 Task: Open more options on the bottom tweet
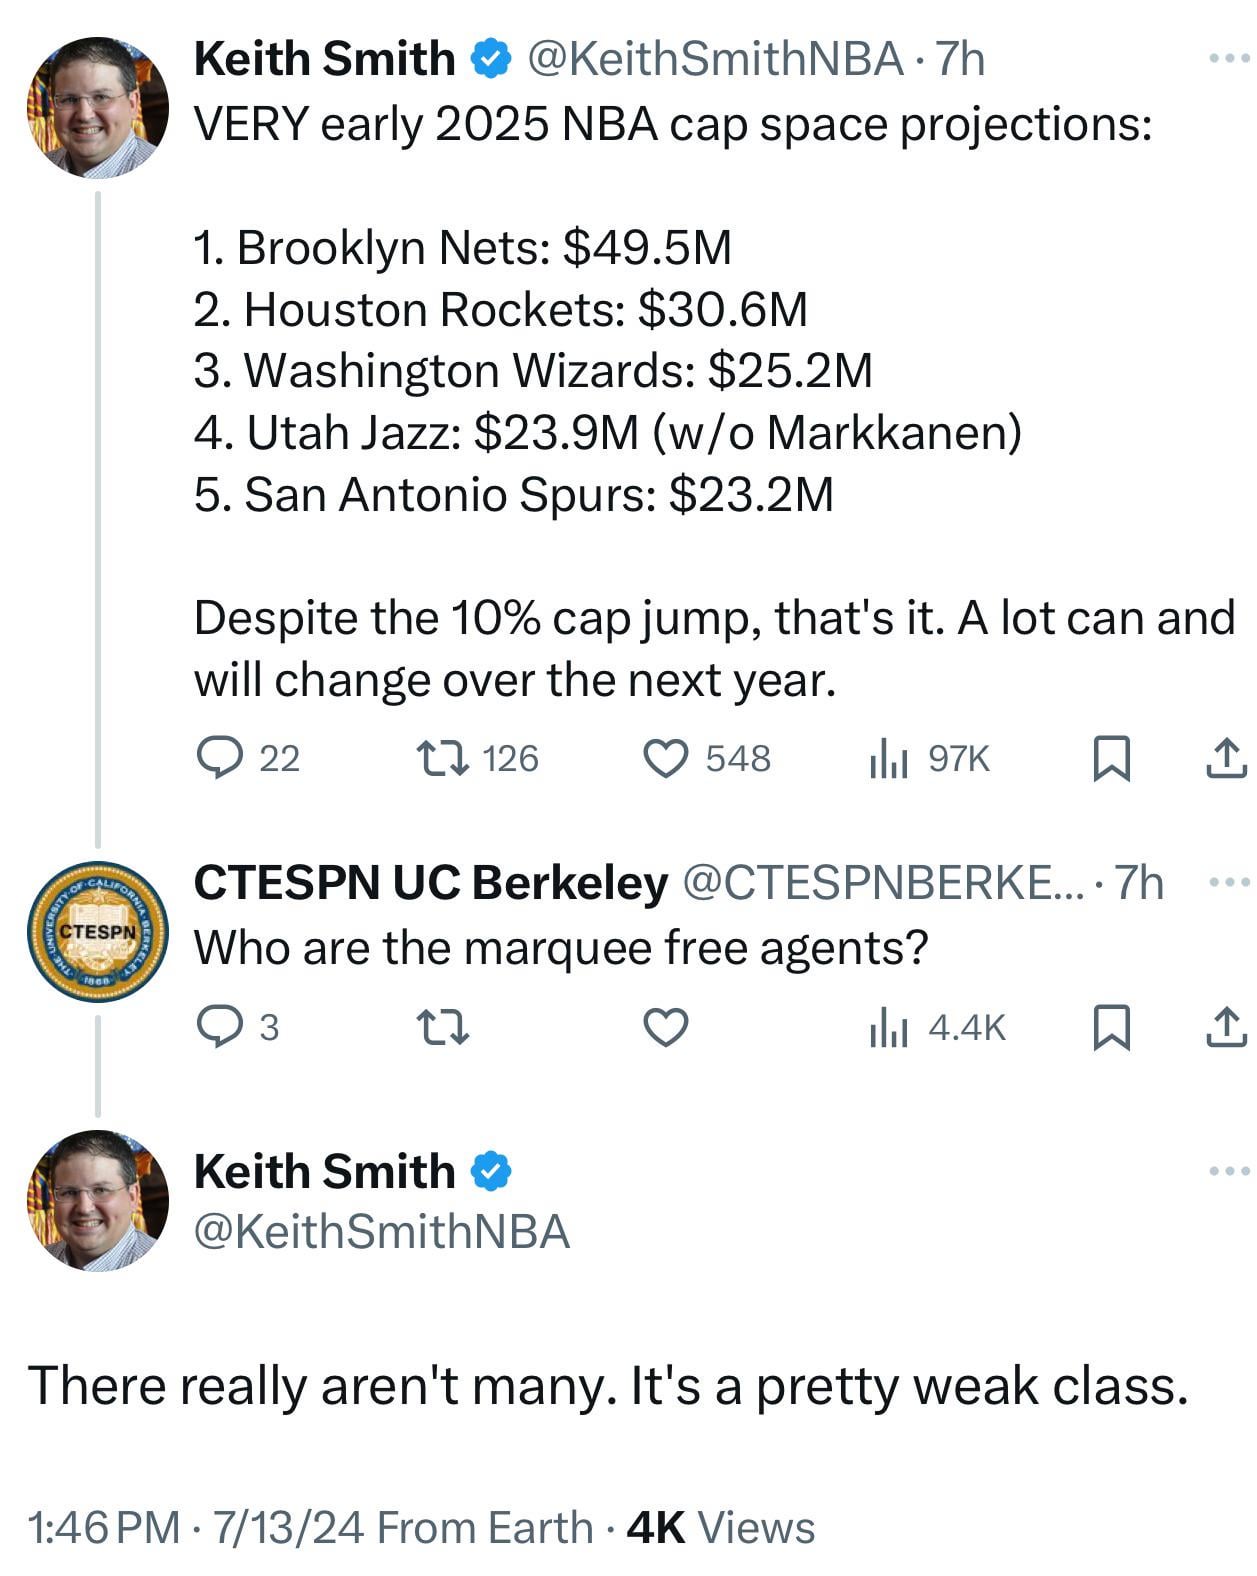point(1229,1171)
